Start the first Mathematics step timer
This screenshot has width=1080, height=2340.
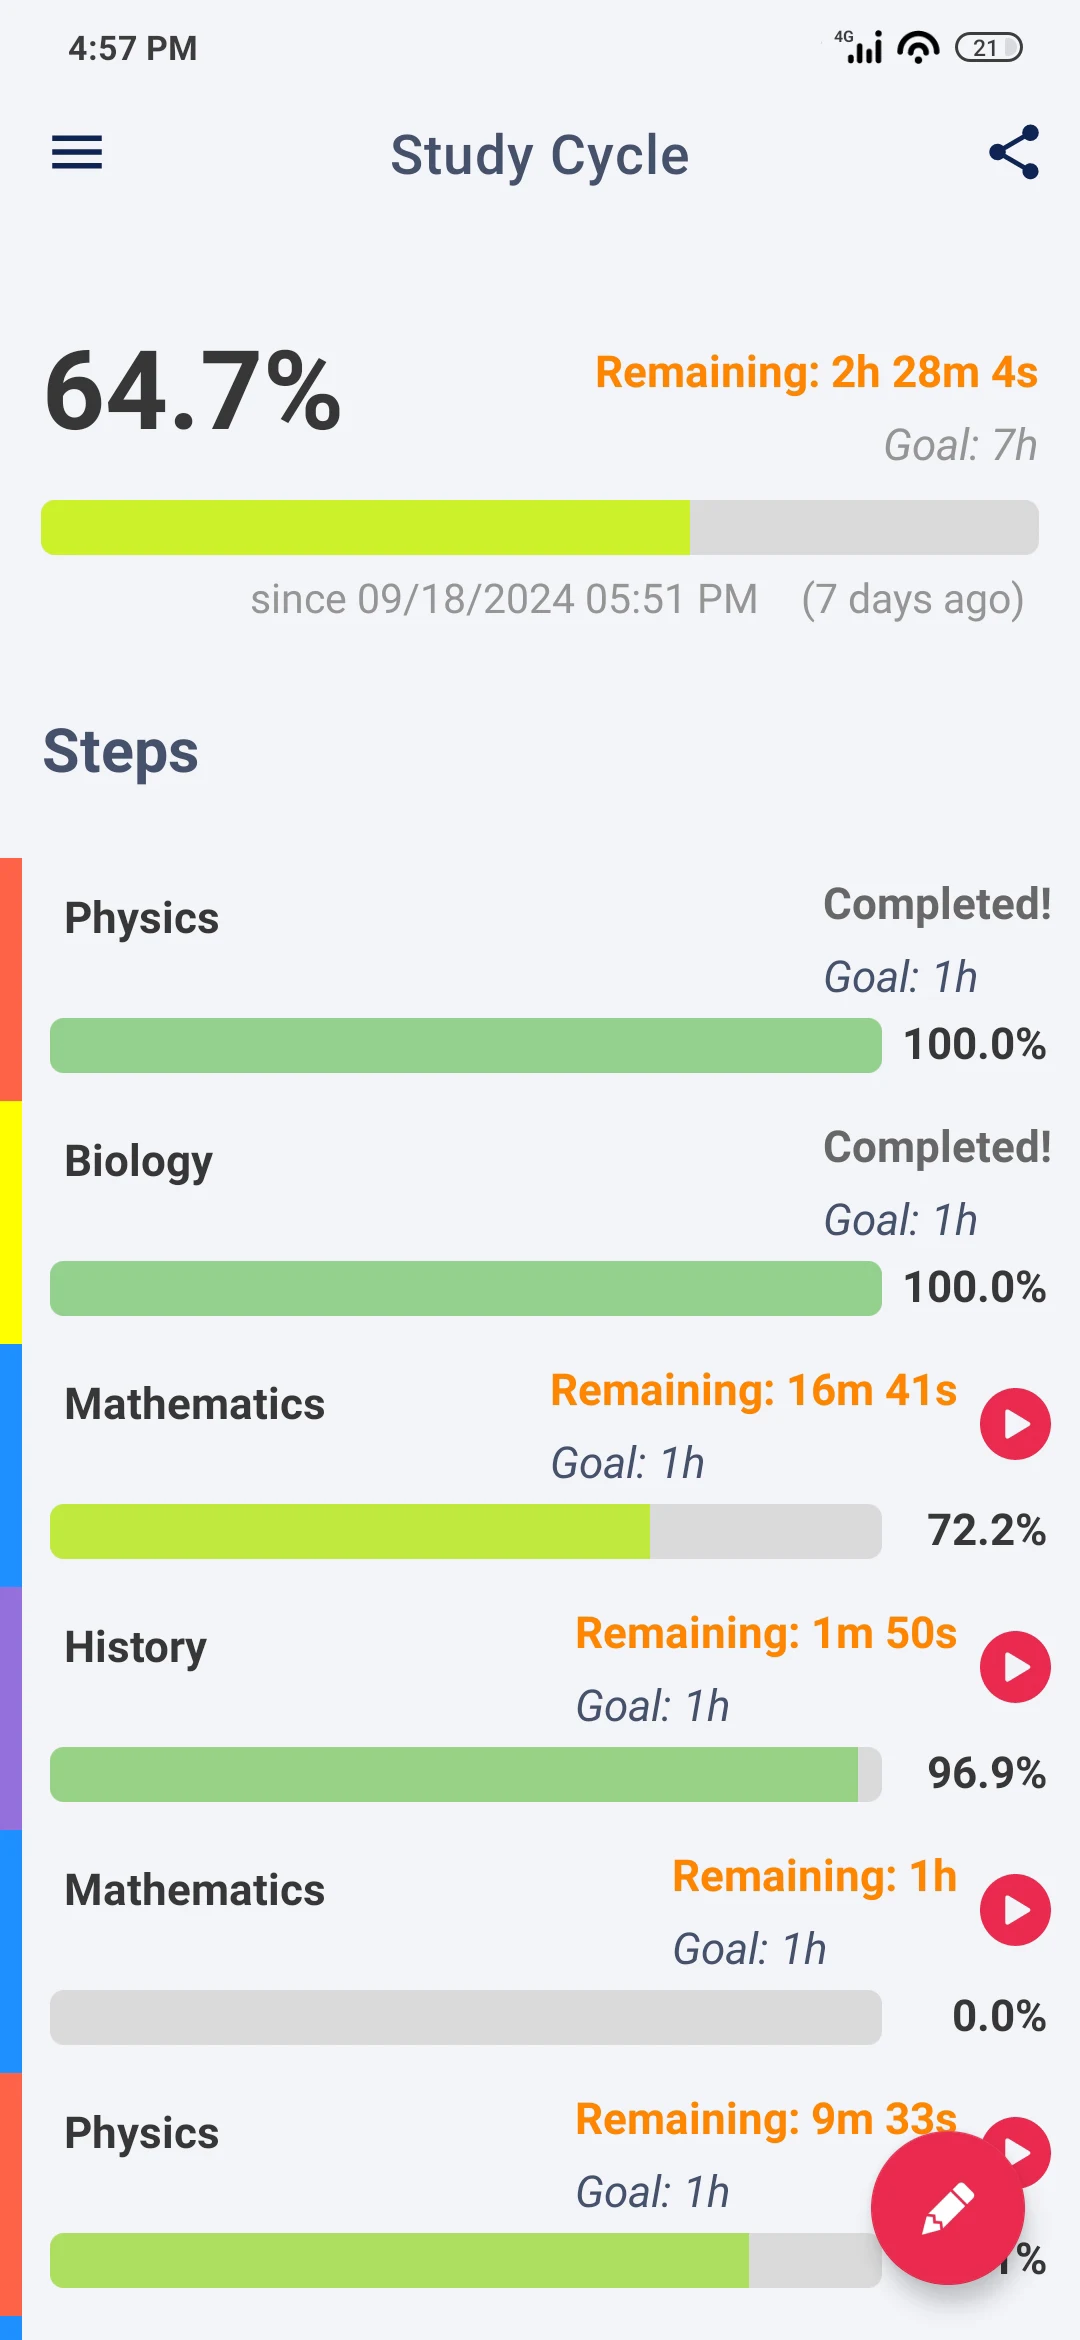click(x=1014, y=1424)
